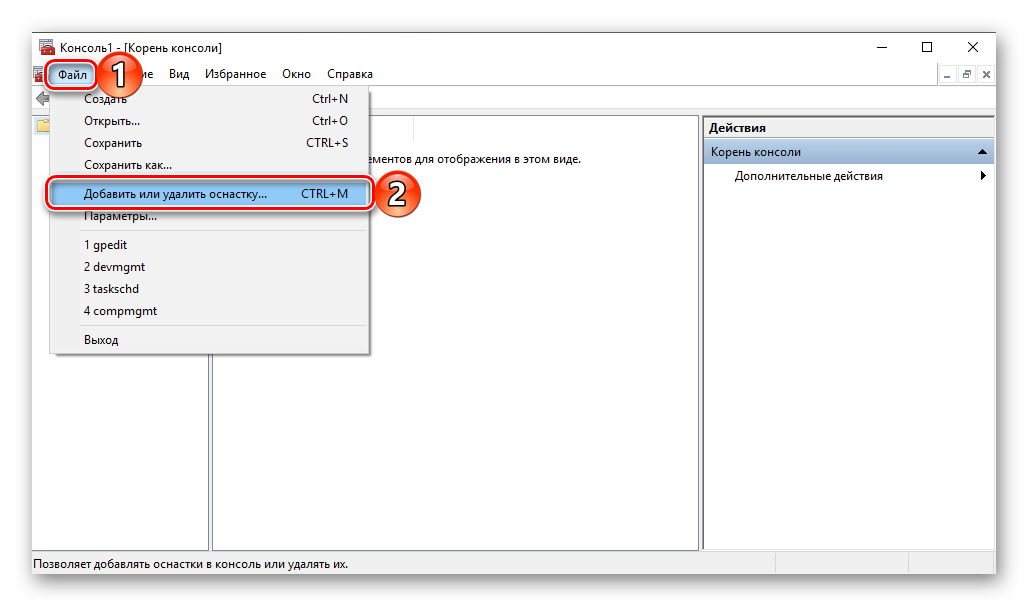
Task: Open Параметры... from the File menu
Action: 120,216
